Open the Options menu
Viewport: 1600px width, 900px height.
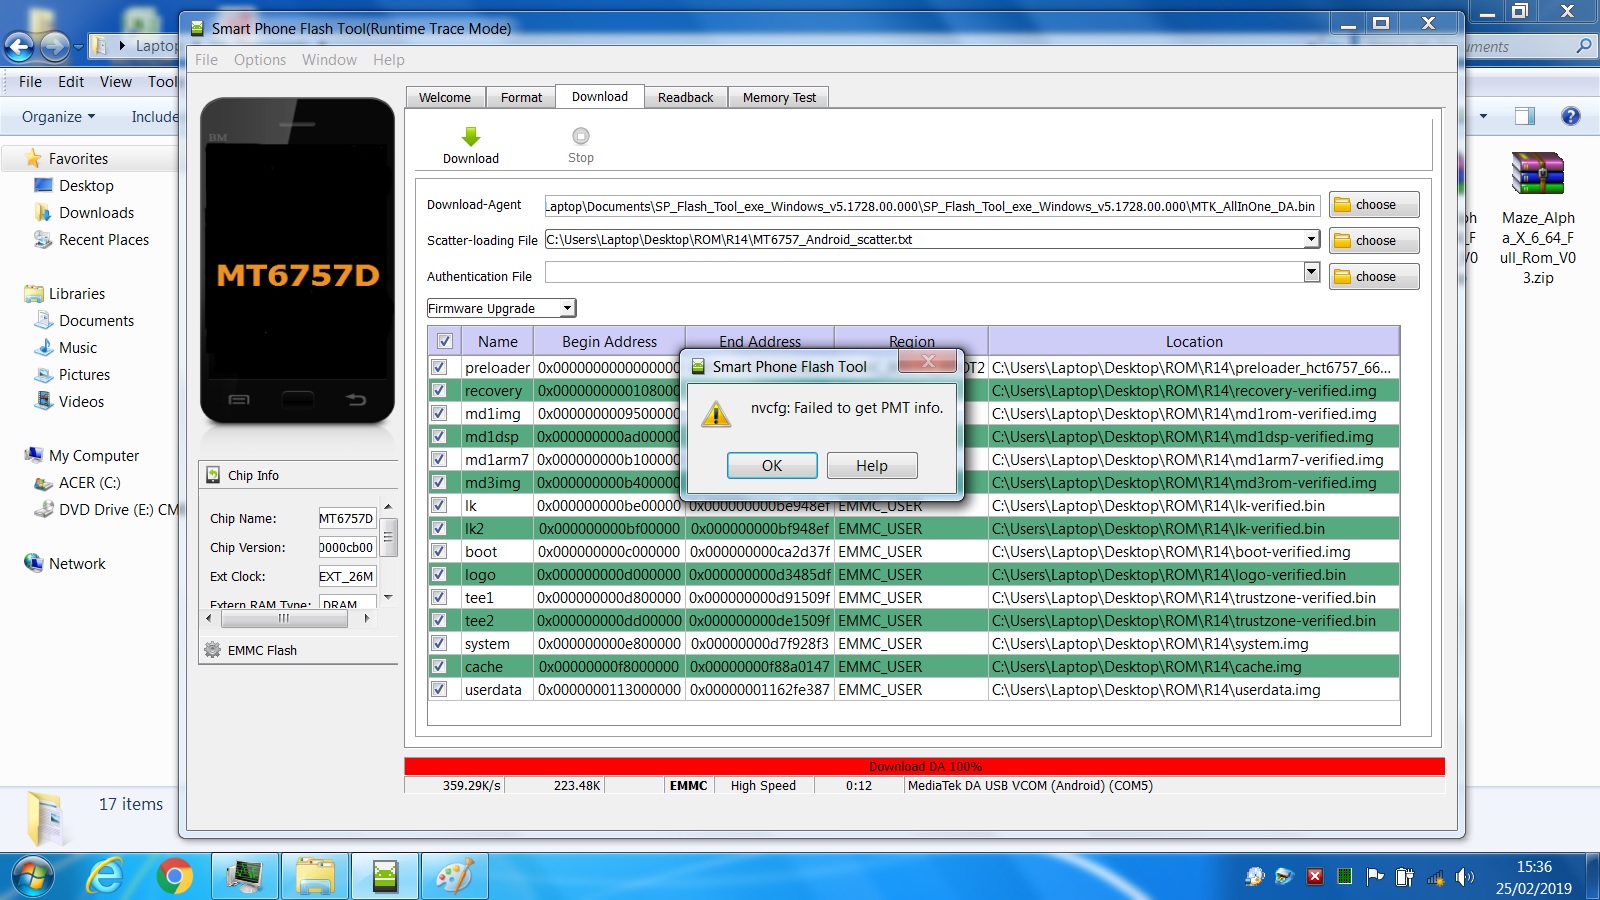coord(260,60)
